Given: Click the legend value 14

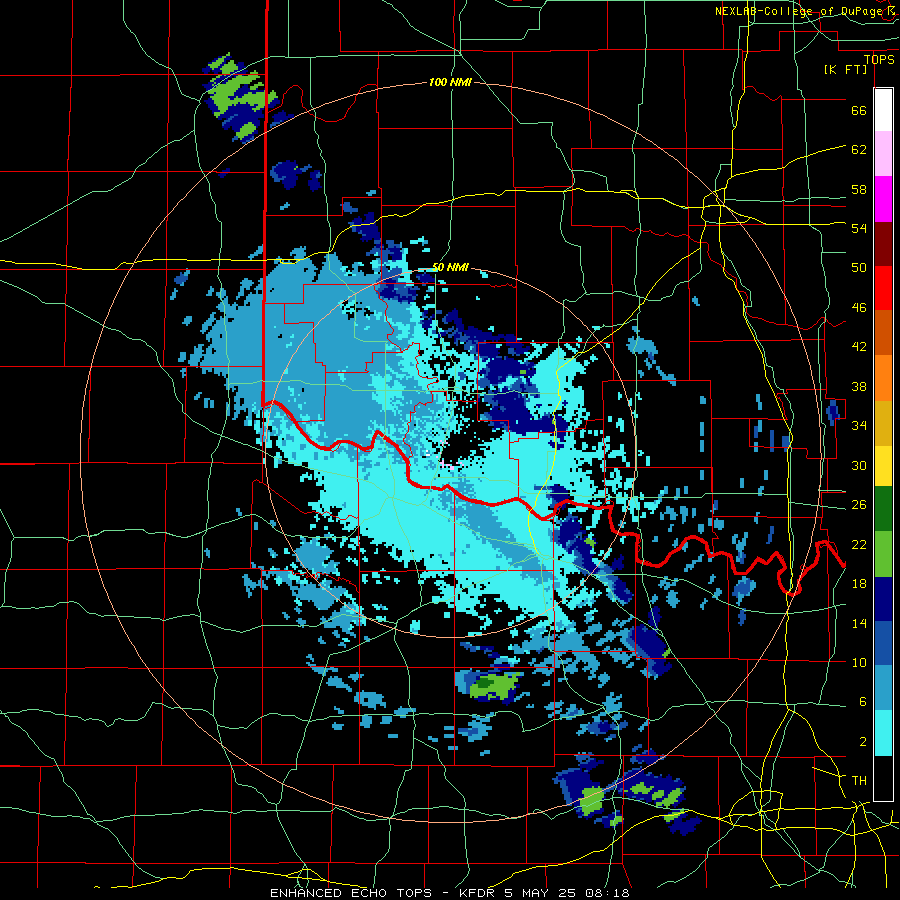Looking at the screenshot, I should click(859, 623).
